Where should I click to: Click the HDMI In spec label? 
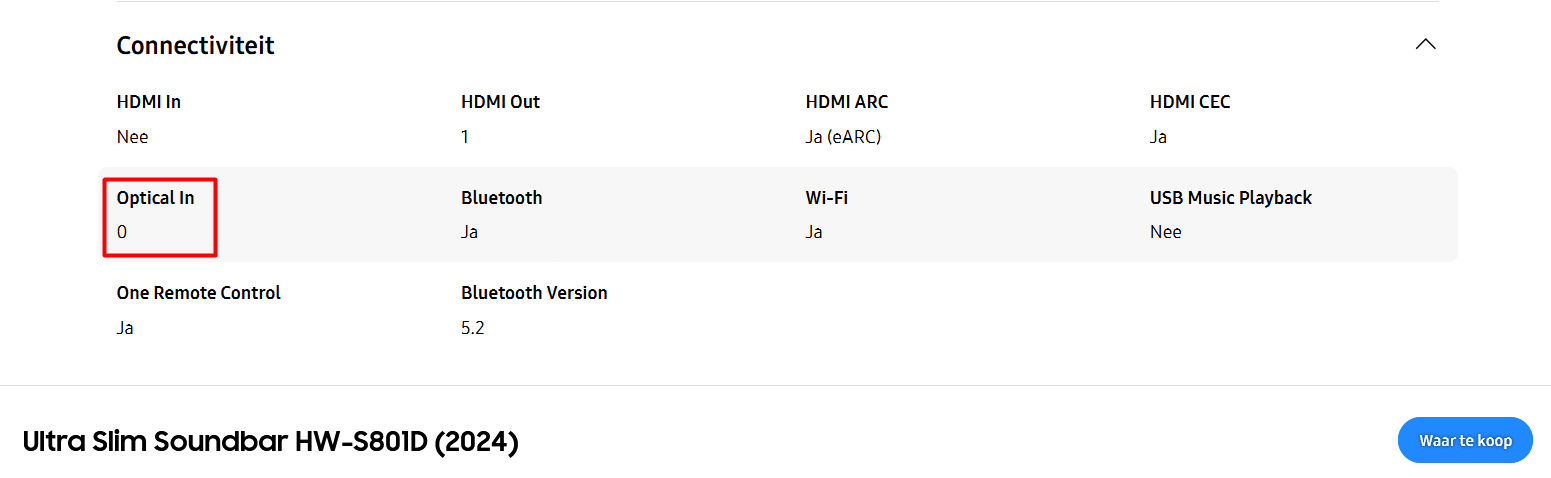point(149,102)
